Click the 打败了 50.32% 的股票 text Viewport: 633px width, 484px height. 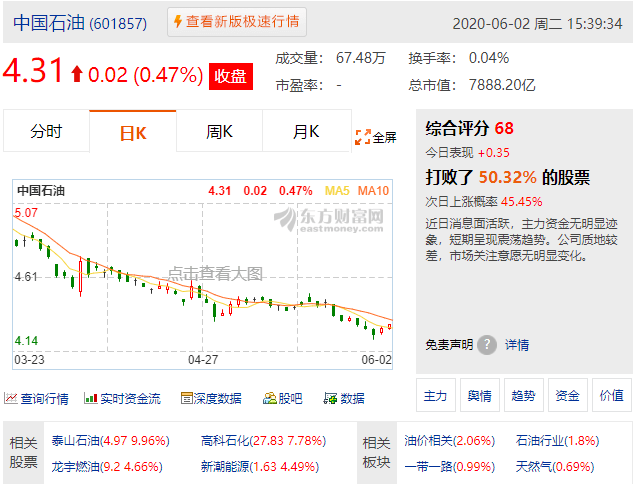click(x=507, y=177)
